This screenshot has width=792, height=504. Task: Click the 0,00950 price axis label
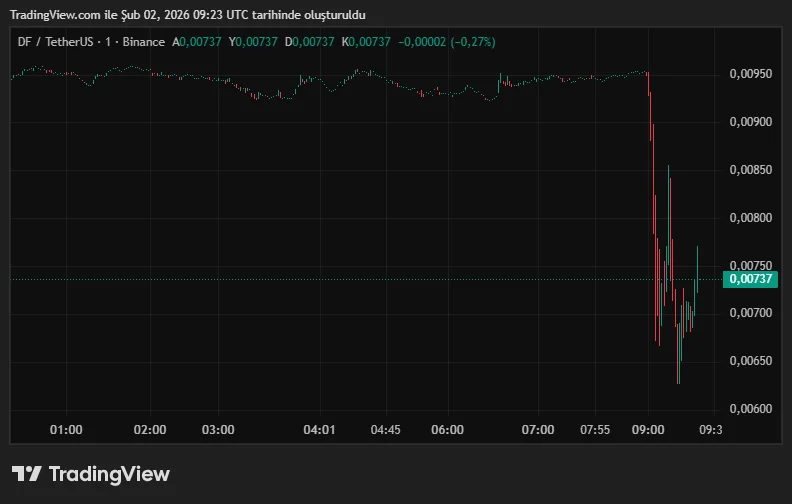(751, 74)
